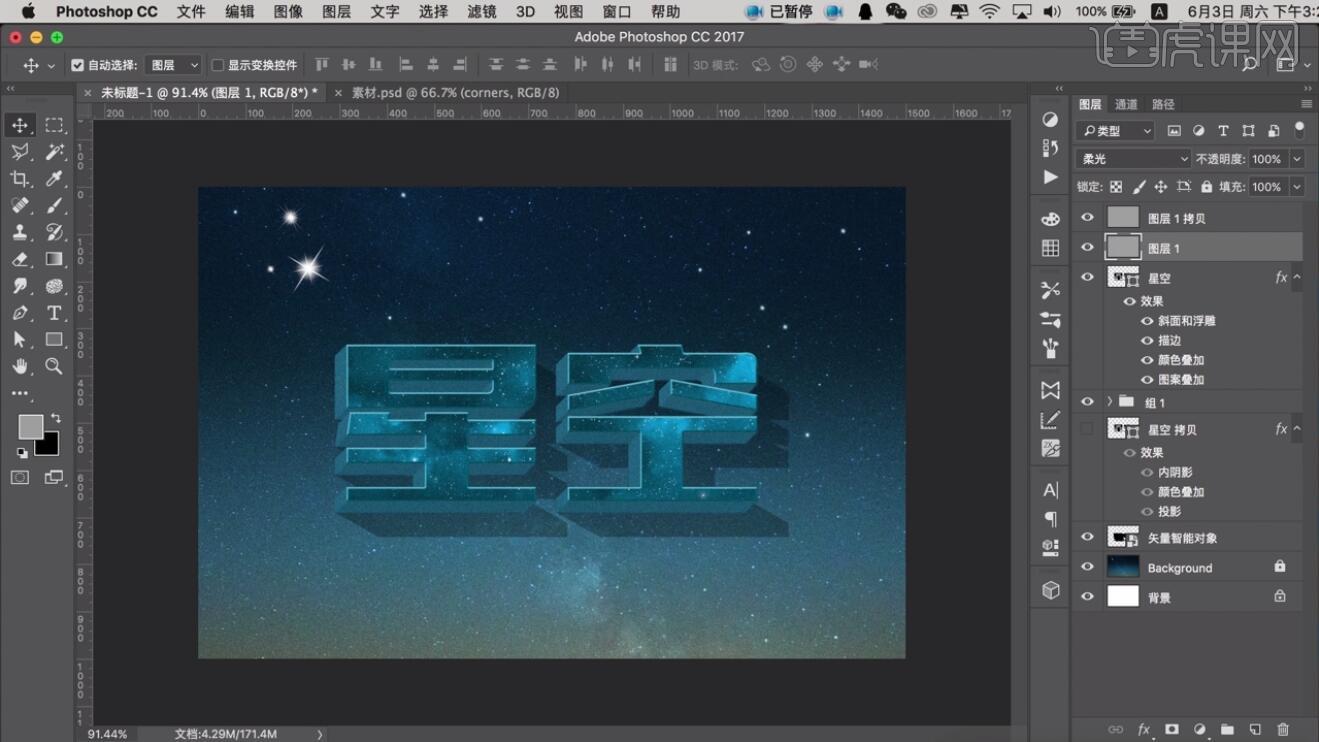Hide the 矢量智能对象 layer
The width and height of the screenshot is (1319, 742).
[x=1087, y=537]
